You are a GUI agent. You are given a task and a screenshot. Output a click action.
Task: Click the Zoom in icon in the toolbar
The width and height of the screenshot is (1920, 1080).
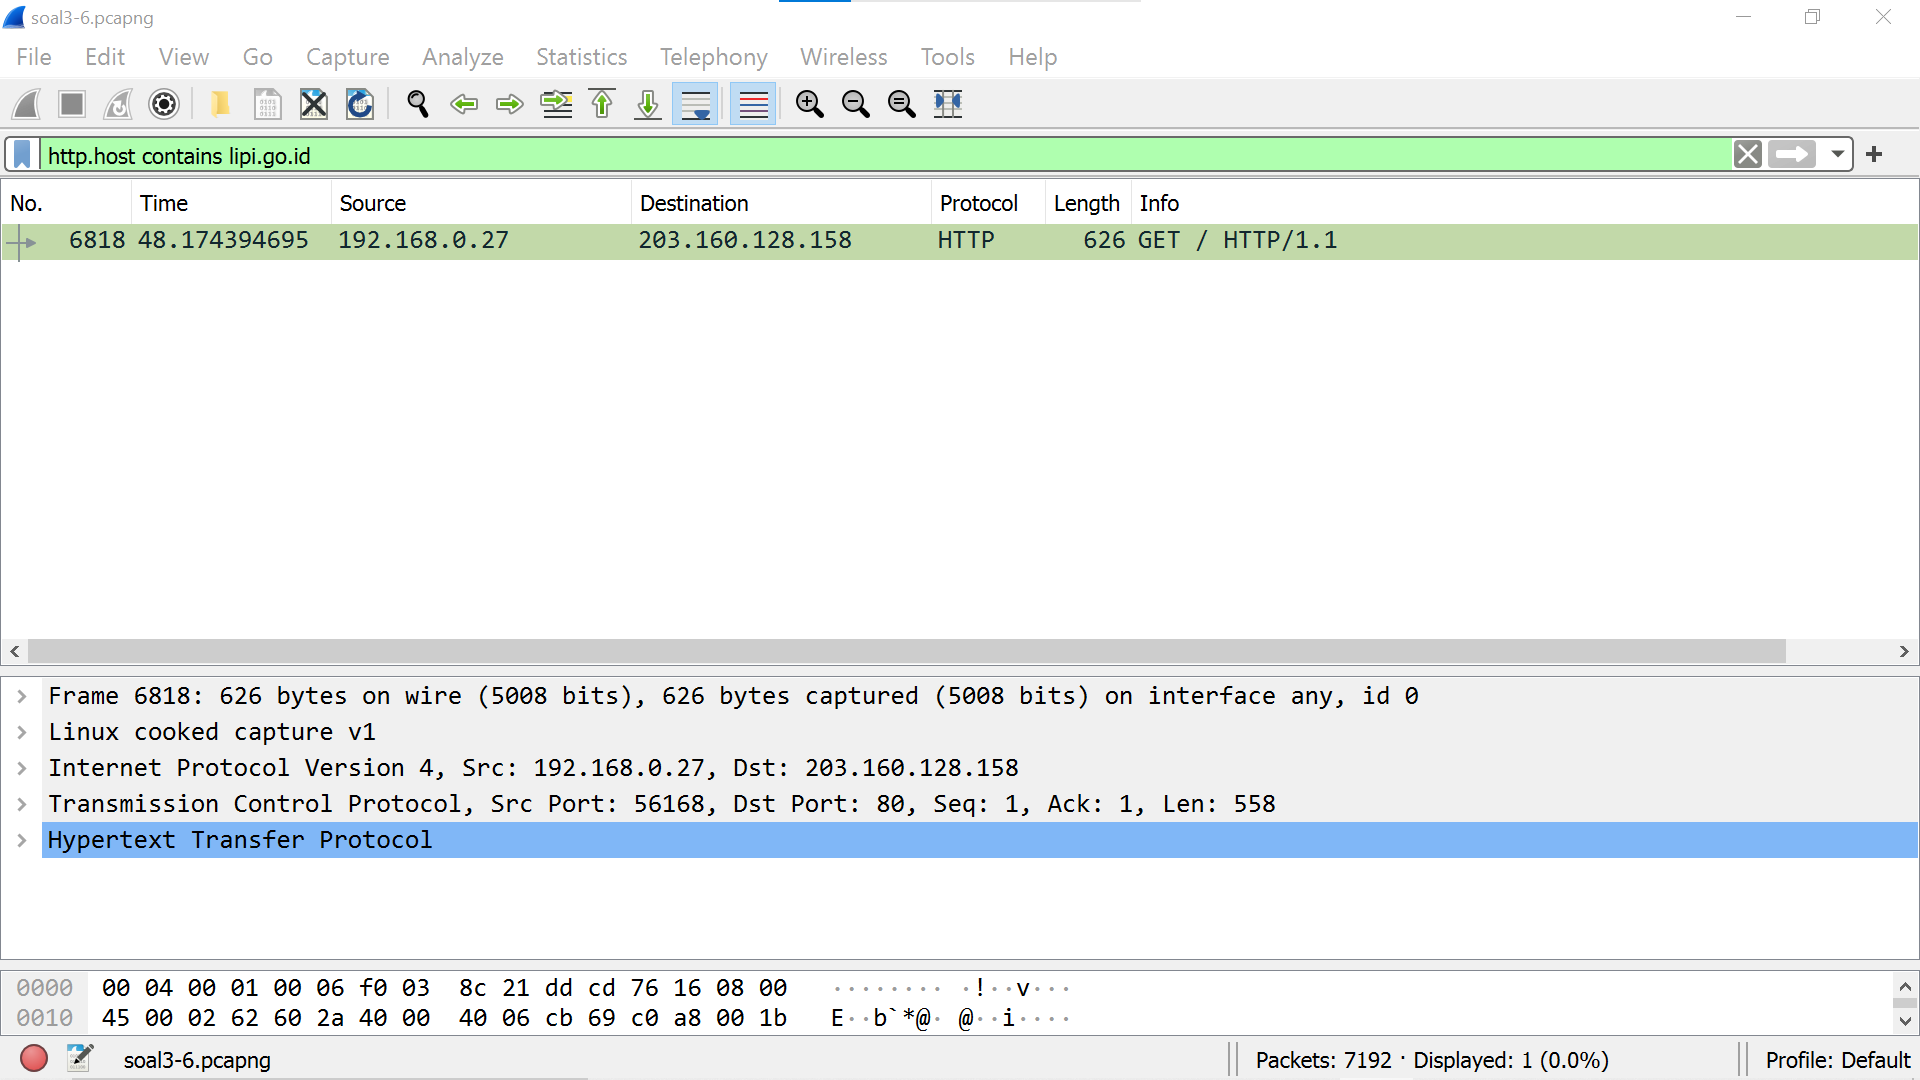click(x=809, y=104)
